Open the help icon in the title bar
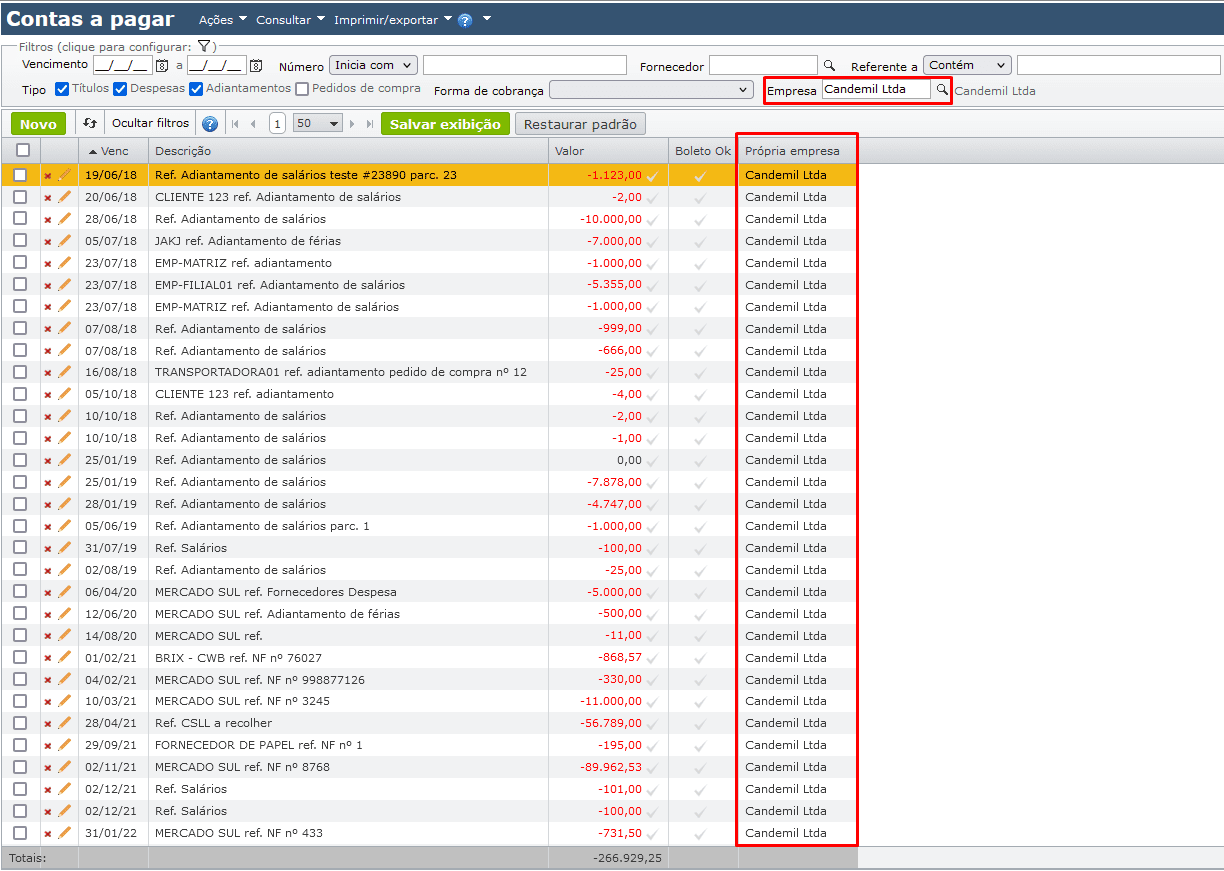The image size is (1224, 871). pyautogui.click(x=465, y=20)
